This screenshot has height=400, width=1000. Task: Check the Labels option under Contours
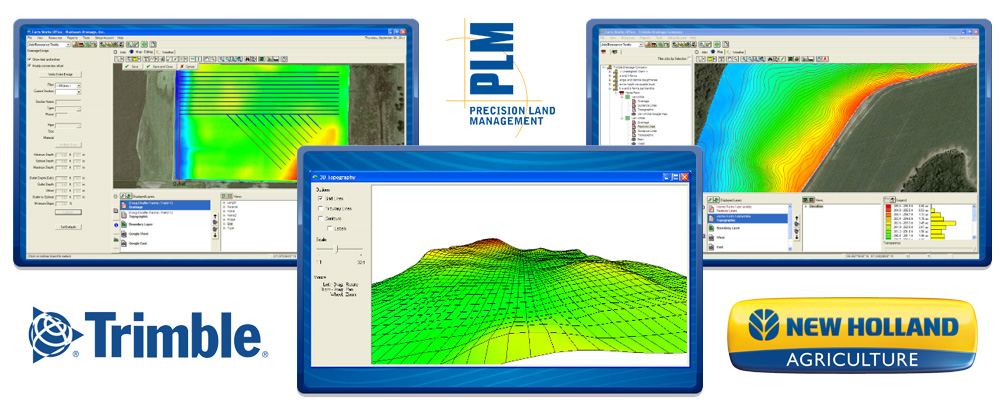pyautogui.click(x=328, y=229)
